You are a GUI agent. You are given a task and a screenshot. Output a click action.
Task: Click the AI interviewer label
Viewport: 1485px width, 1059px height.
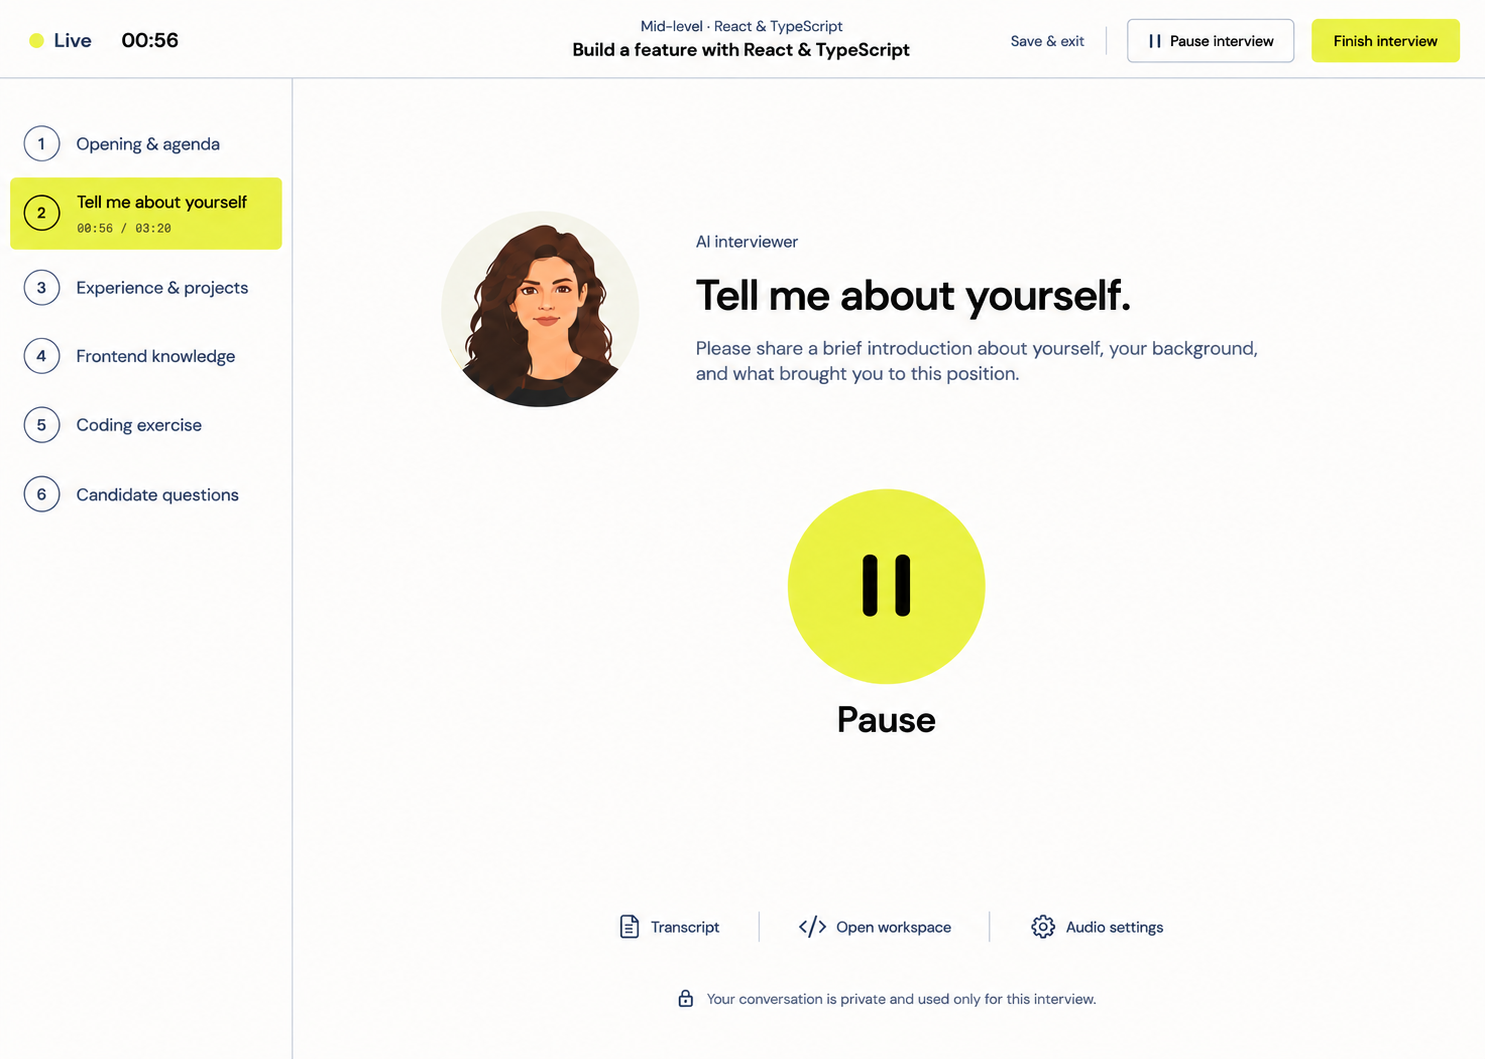click(747, 242)
